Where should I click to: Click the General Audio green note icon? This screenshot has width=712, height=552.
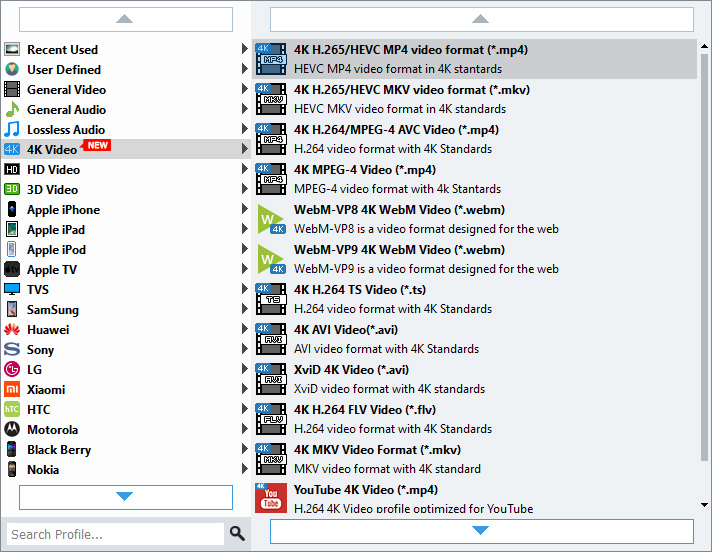pos(12,109)
